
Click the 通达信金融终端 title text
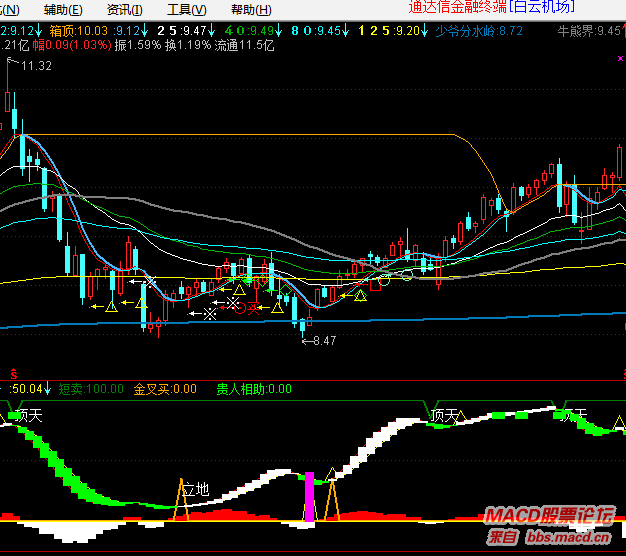coord(458,7)
